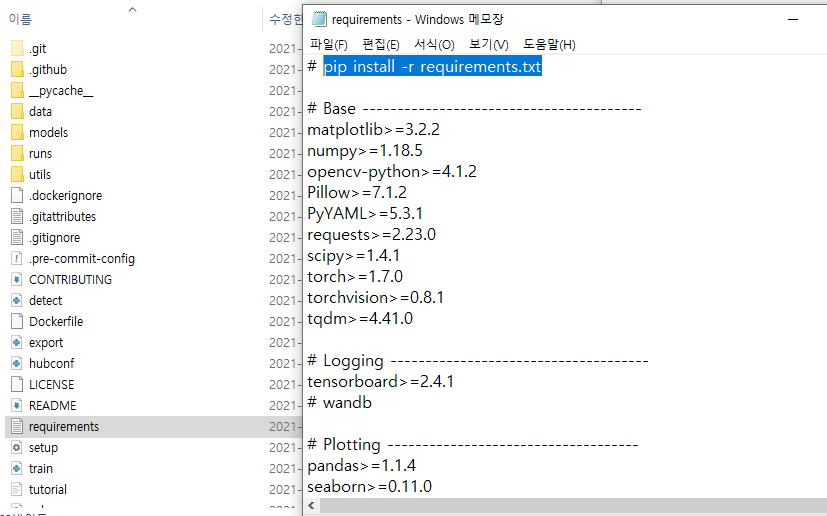
Task: Click the 수정한 date column header
Action: 285,20
